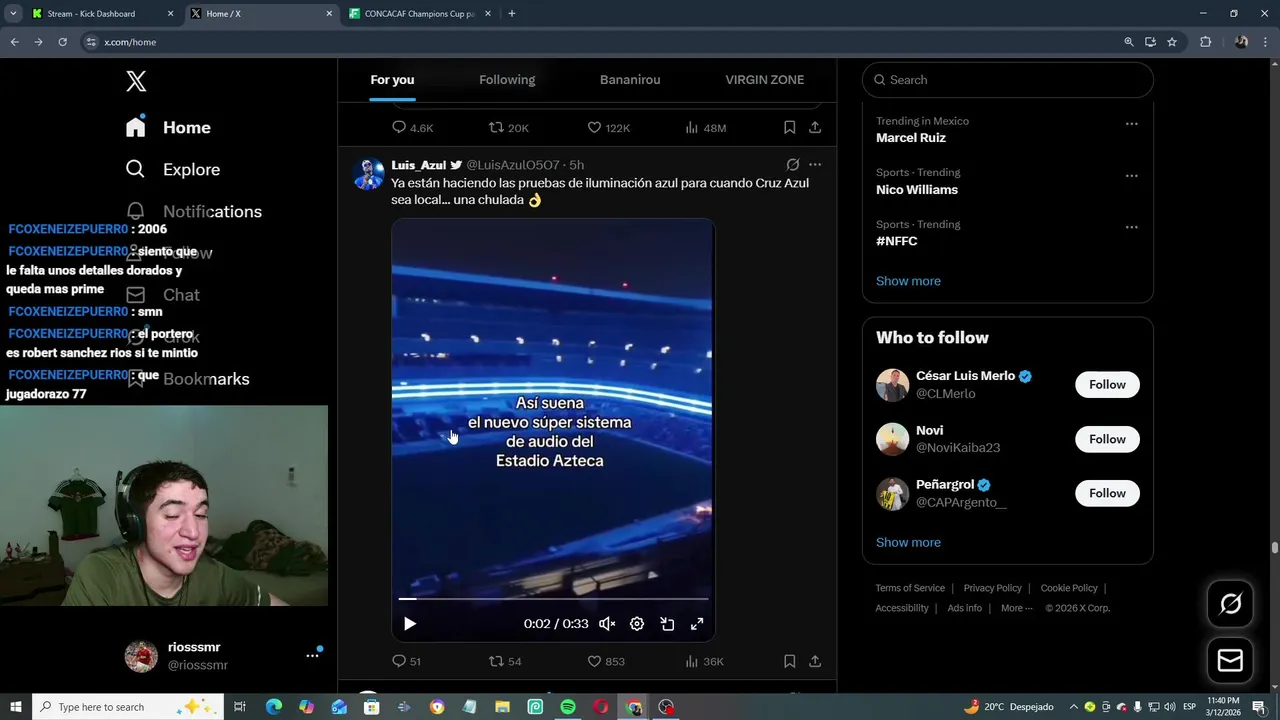This screenshot has width=1280, height=720.
Task: Switch to the For you tab
Action: click(392, 80)
